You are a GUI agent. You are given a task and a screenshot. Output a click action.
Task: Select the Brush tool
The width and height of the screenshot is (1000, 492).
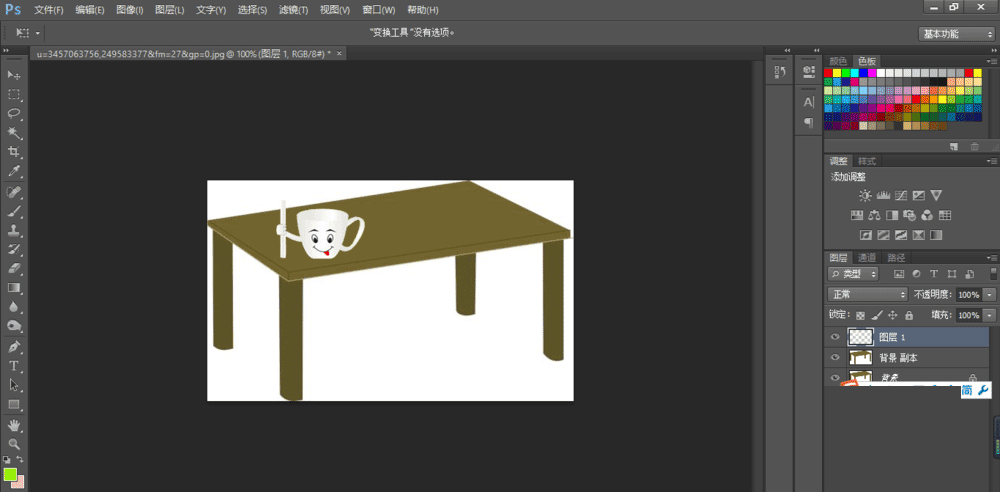click(x=14, y=211)
